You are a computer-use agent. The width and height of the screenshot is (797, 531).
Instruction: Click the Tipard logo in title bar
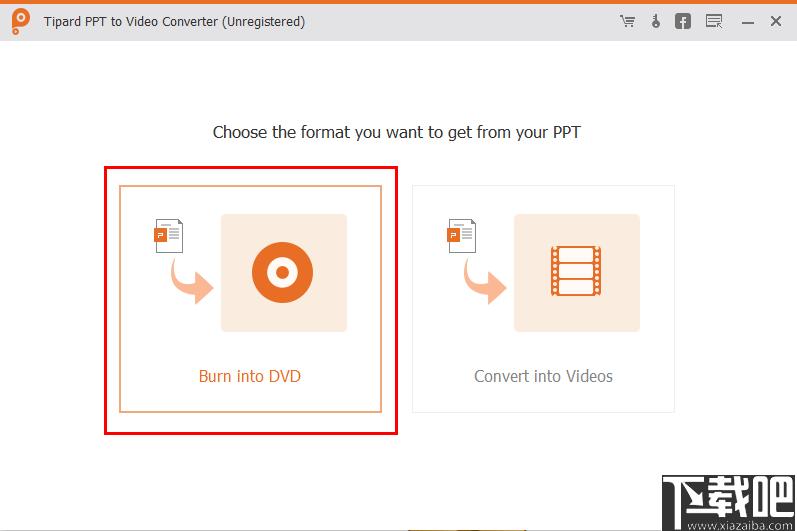(x=20, y=22)
